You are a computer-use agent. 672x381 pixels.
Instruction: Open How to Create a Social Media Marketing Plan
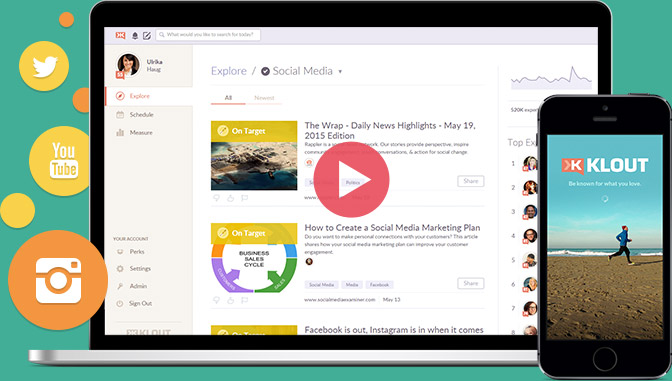point(392,228)
